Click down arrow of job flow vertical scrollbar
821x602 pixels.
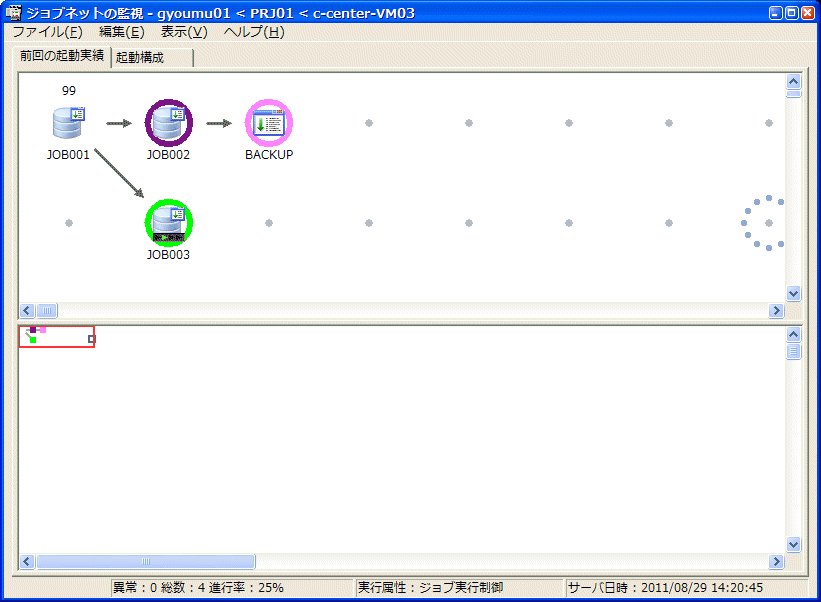(793, 293)
